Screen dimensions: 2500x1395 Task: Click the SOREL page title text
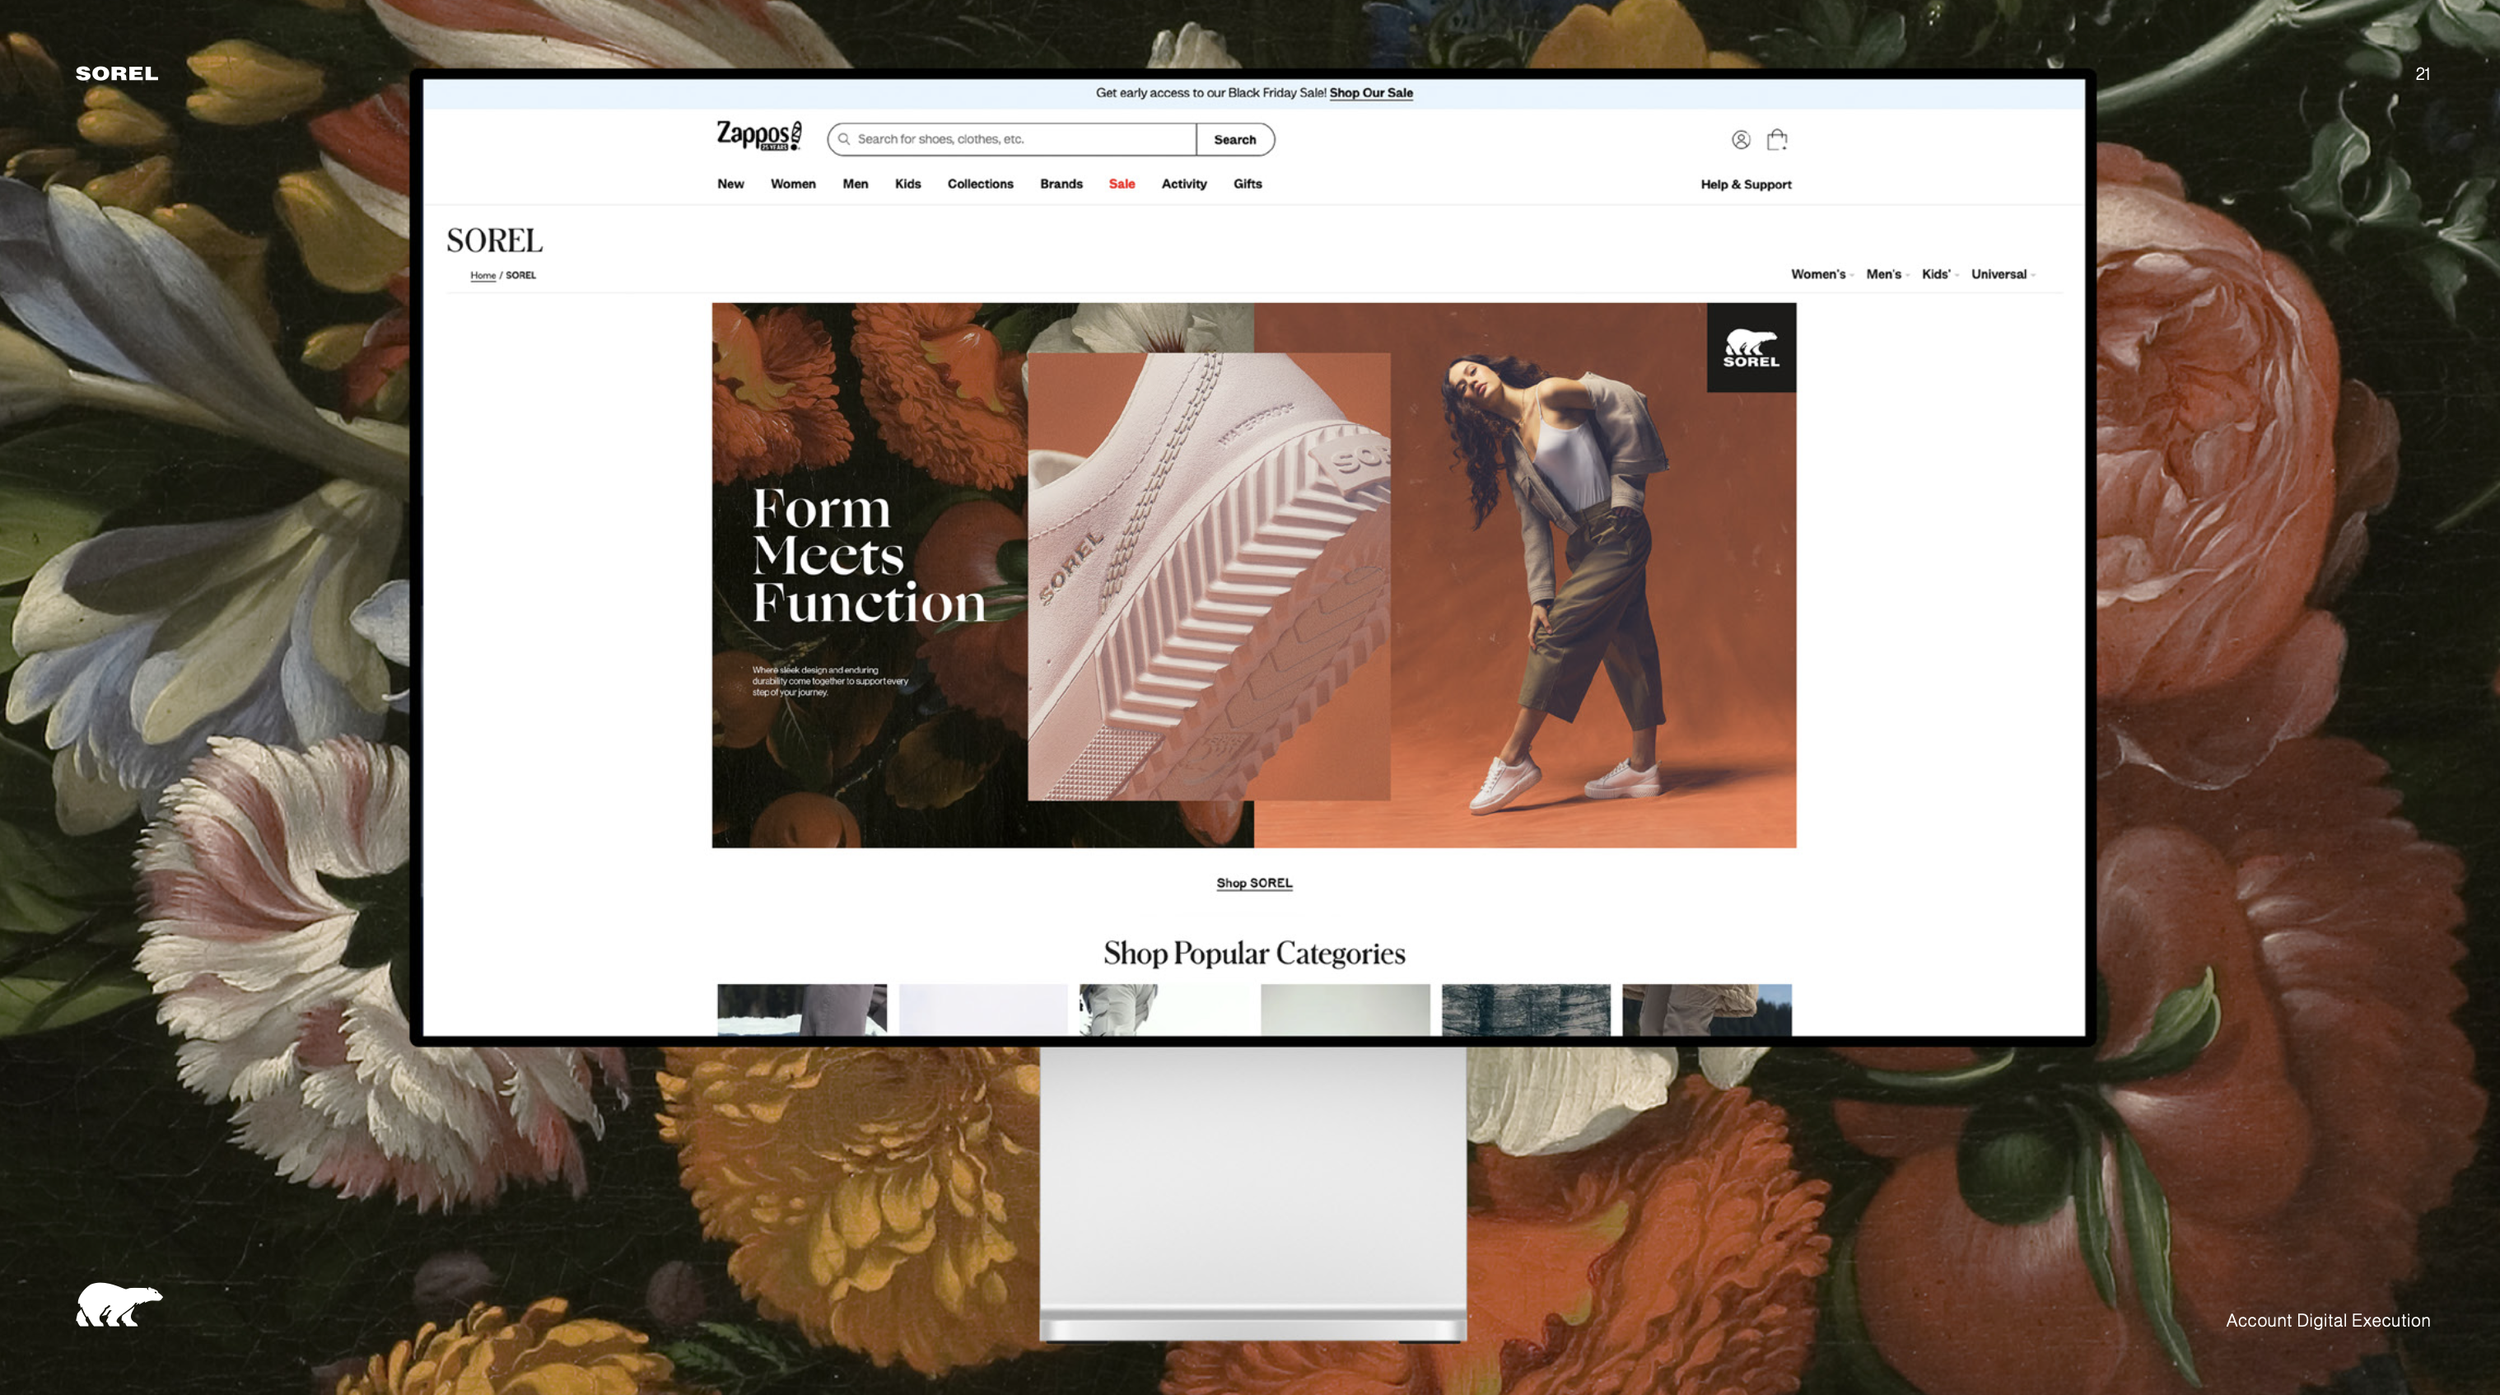tap(494, 240)
